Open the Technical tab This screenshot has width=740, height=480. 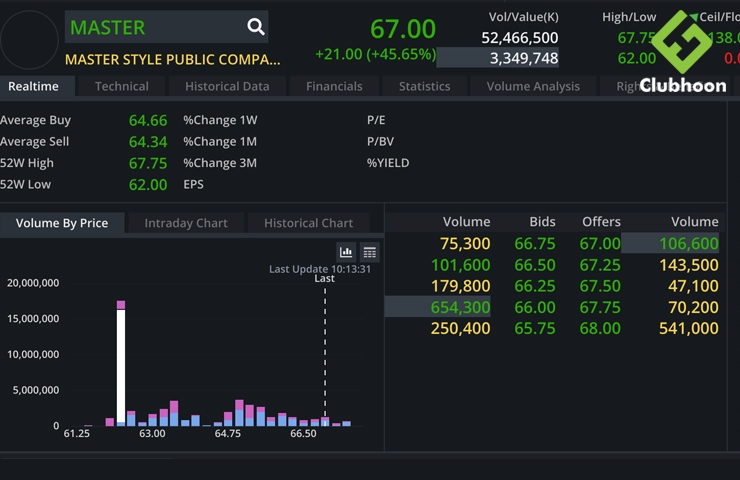click(x=122, y=86)
